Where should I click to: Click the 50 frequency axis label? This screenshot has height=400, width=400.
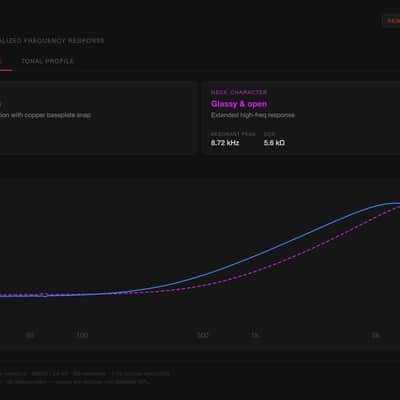point(30,335)
